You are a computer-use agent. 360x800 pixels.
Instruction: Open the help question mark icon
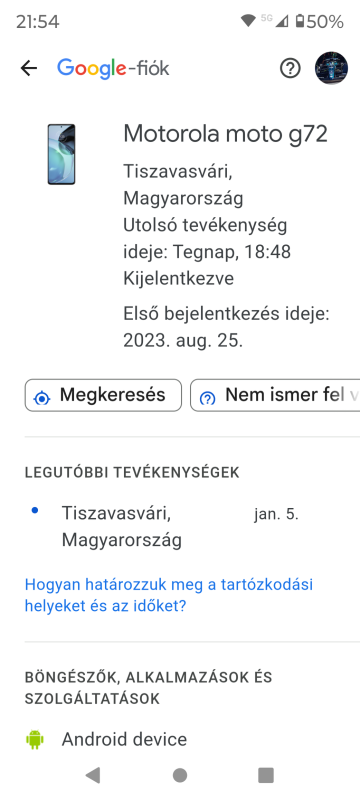click(290, 68)
